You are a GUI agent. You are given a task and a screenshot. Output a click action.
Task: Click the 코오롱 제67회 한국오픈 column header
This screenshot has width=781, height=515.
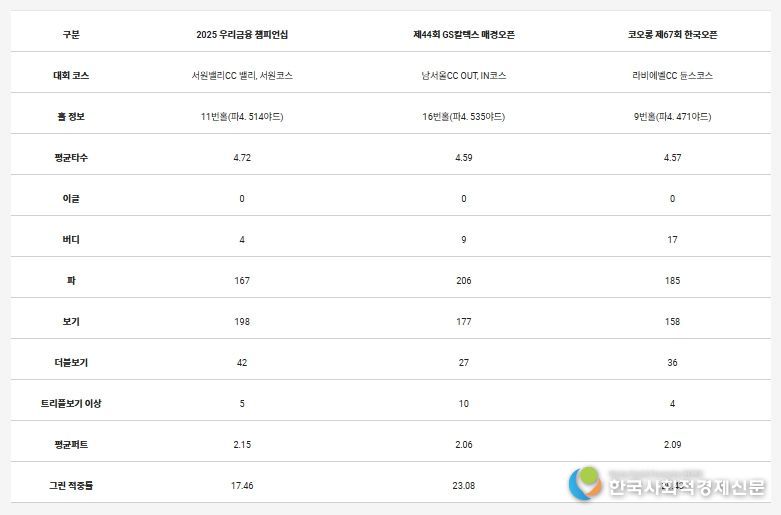[672, 34]
